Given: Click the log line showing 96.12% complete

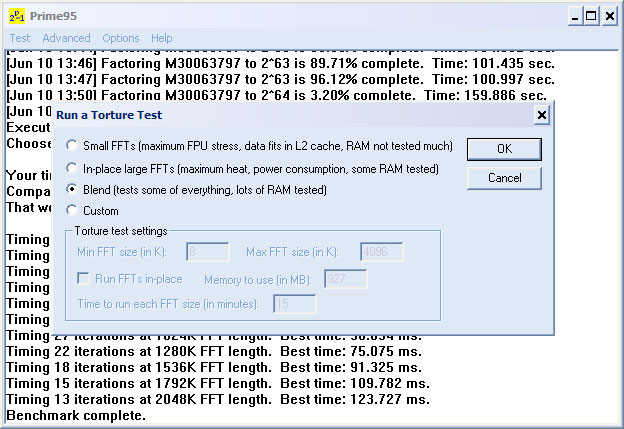Looking at the screenshot, I should point(281,80).
